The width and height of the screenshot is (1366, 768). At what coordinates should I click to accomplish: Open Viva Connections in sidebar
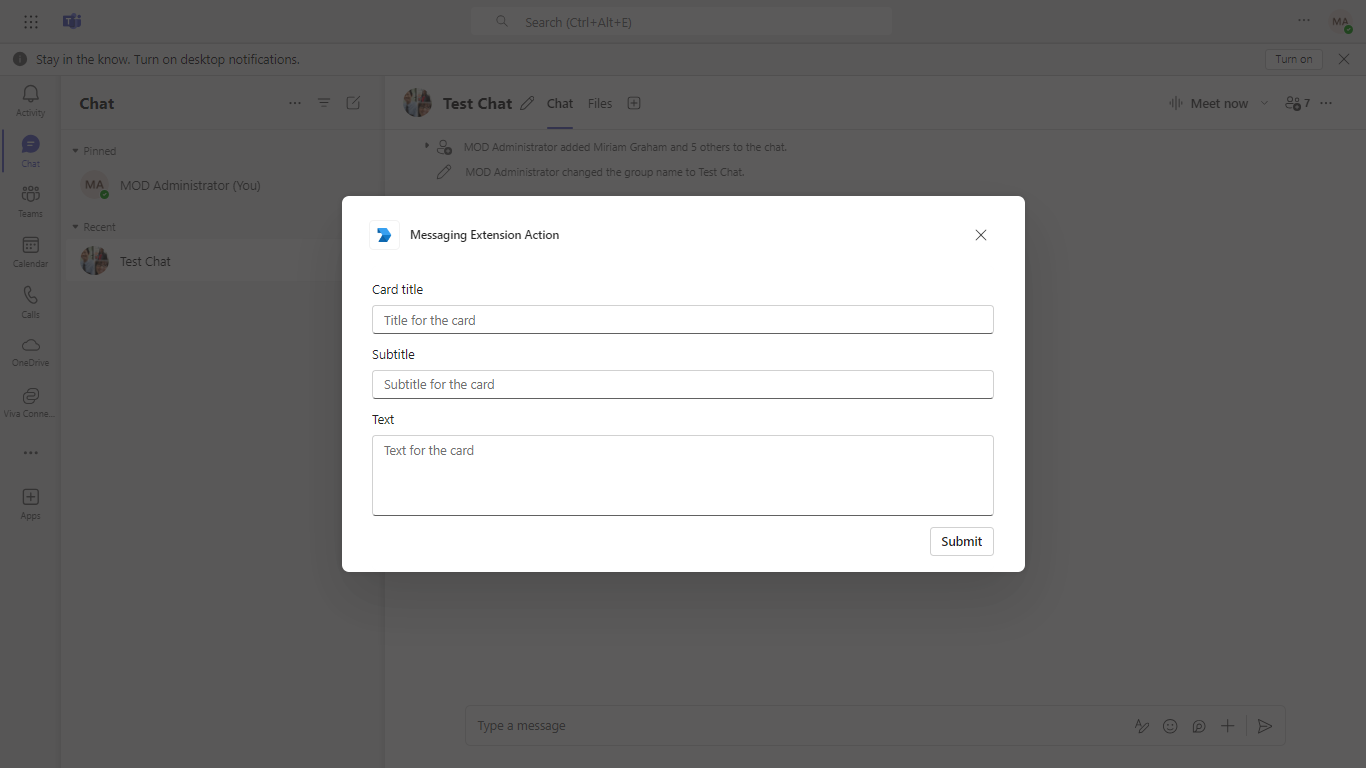[30, 401]
